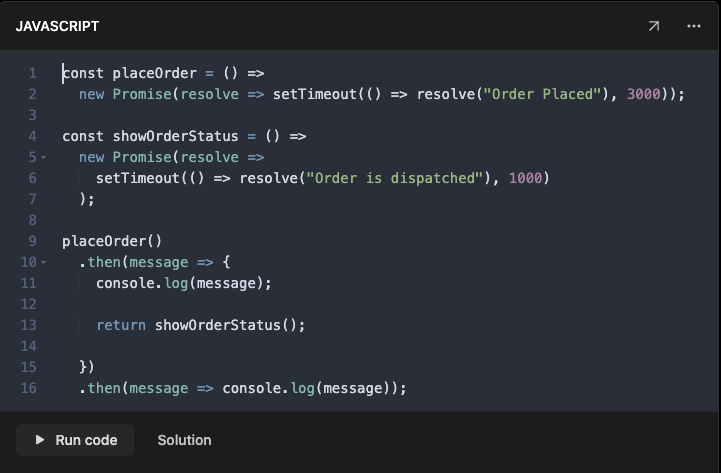
Task: Click the const keyword on line 1
Action: 82,73
